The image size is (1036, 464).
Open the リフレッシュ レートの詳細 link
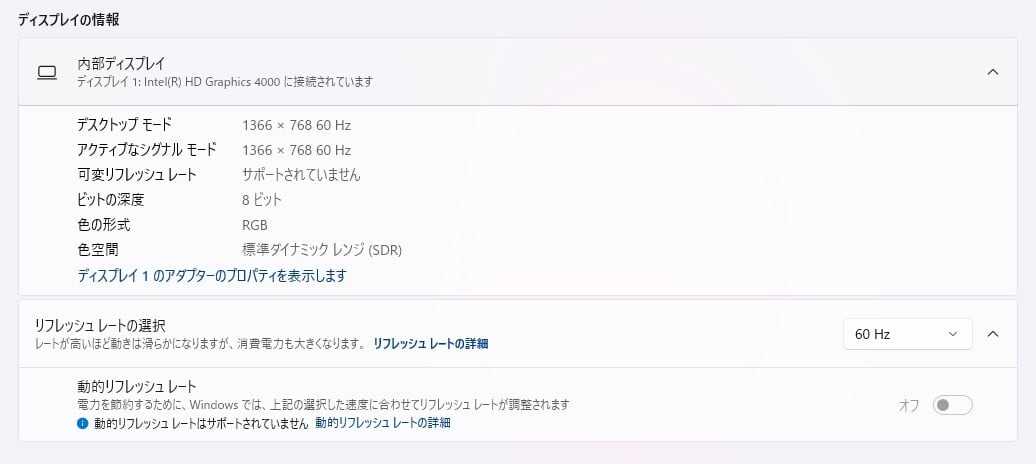(431, 343)
